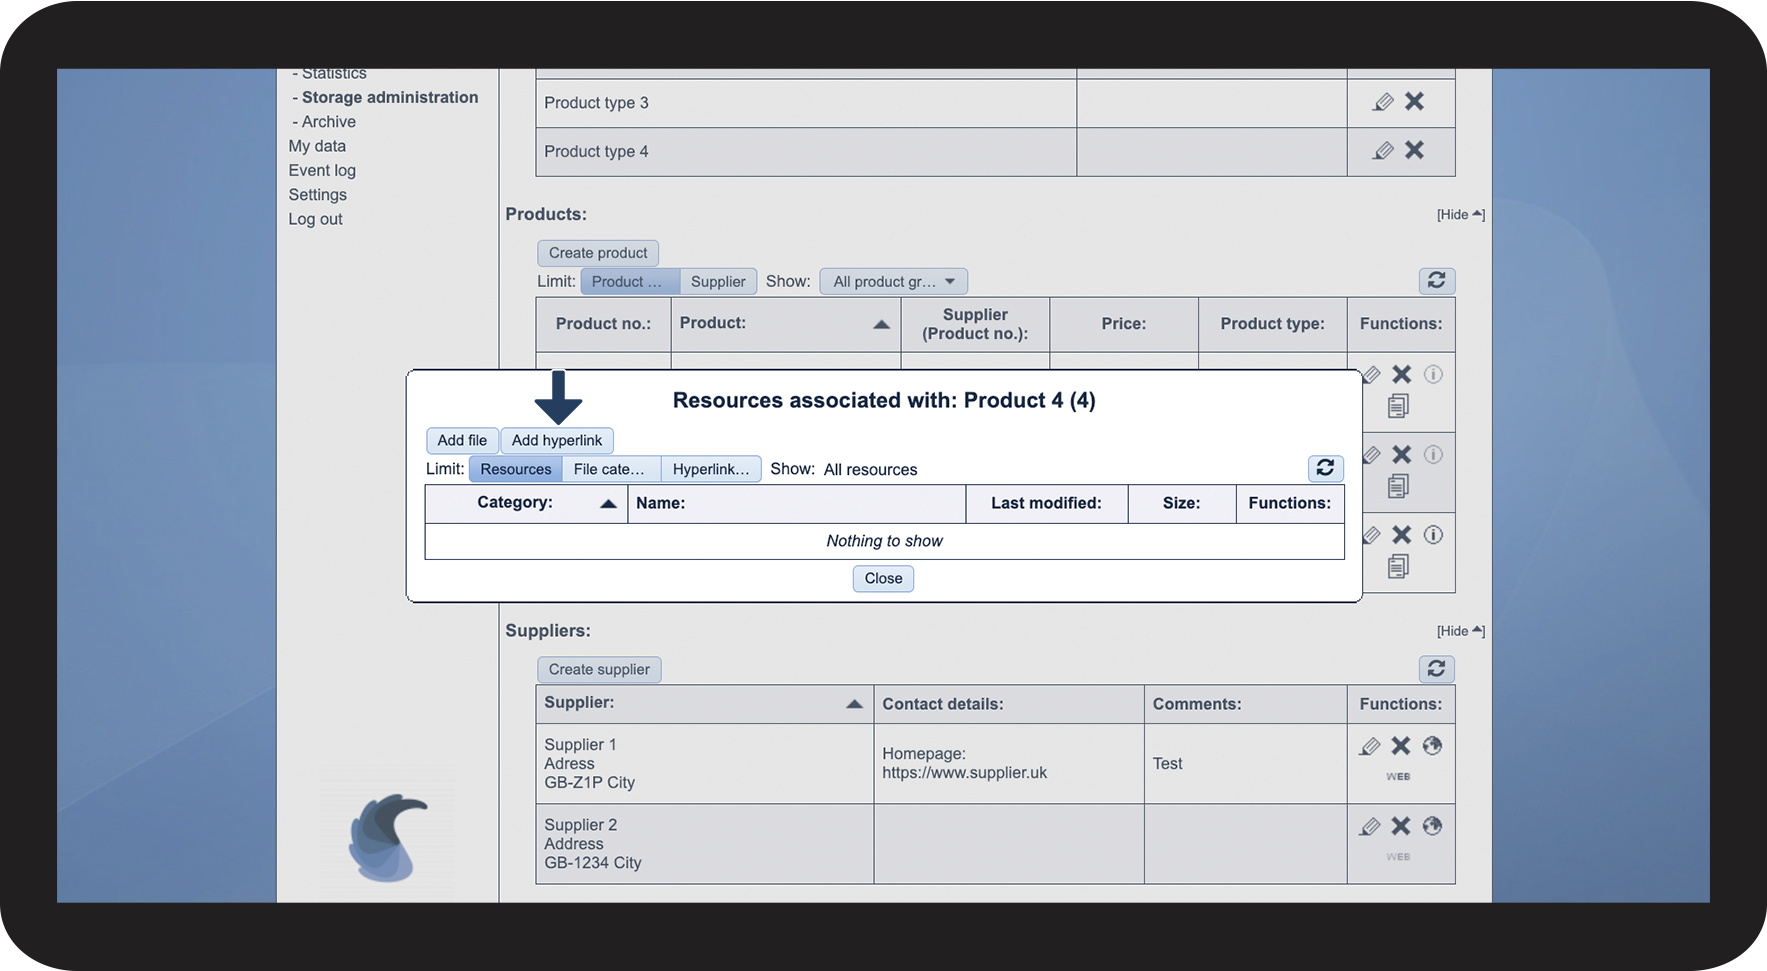Click the Comments column header
This screenshot has height=971, width=1767.
(1245, 704)
